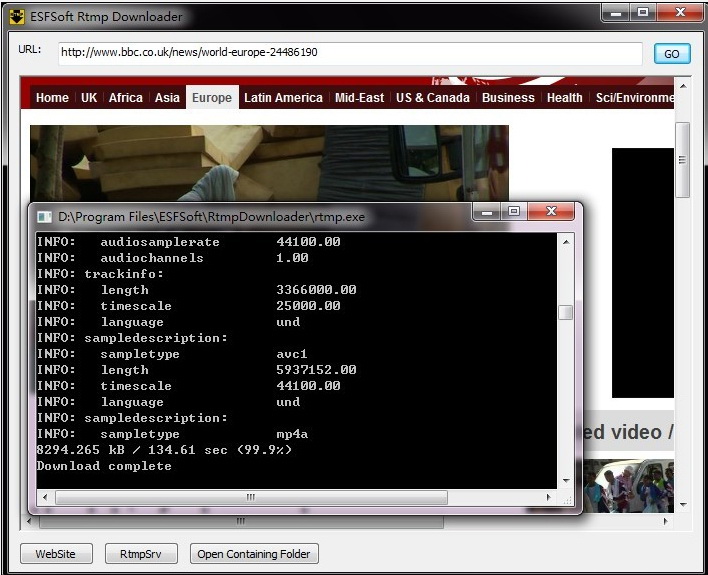Minimize the rtmp.exe console window
Viewport: 708px width, 575px height.
(487, 211)
